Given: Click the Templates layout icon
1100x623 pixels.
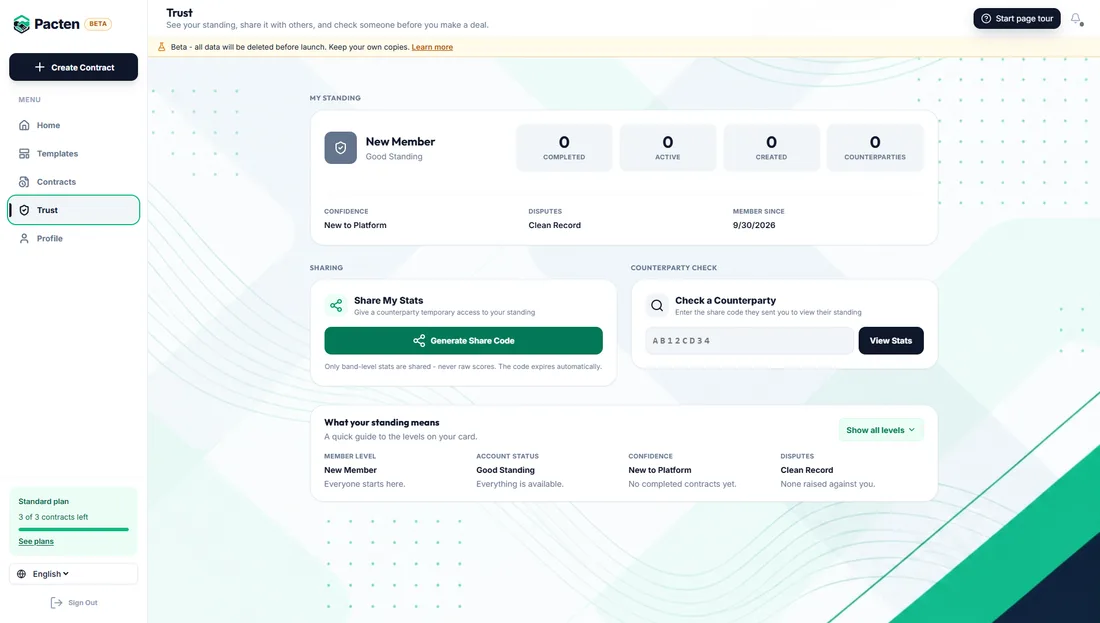Looking at the screenshot, I should 24,154.
